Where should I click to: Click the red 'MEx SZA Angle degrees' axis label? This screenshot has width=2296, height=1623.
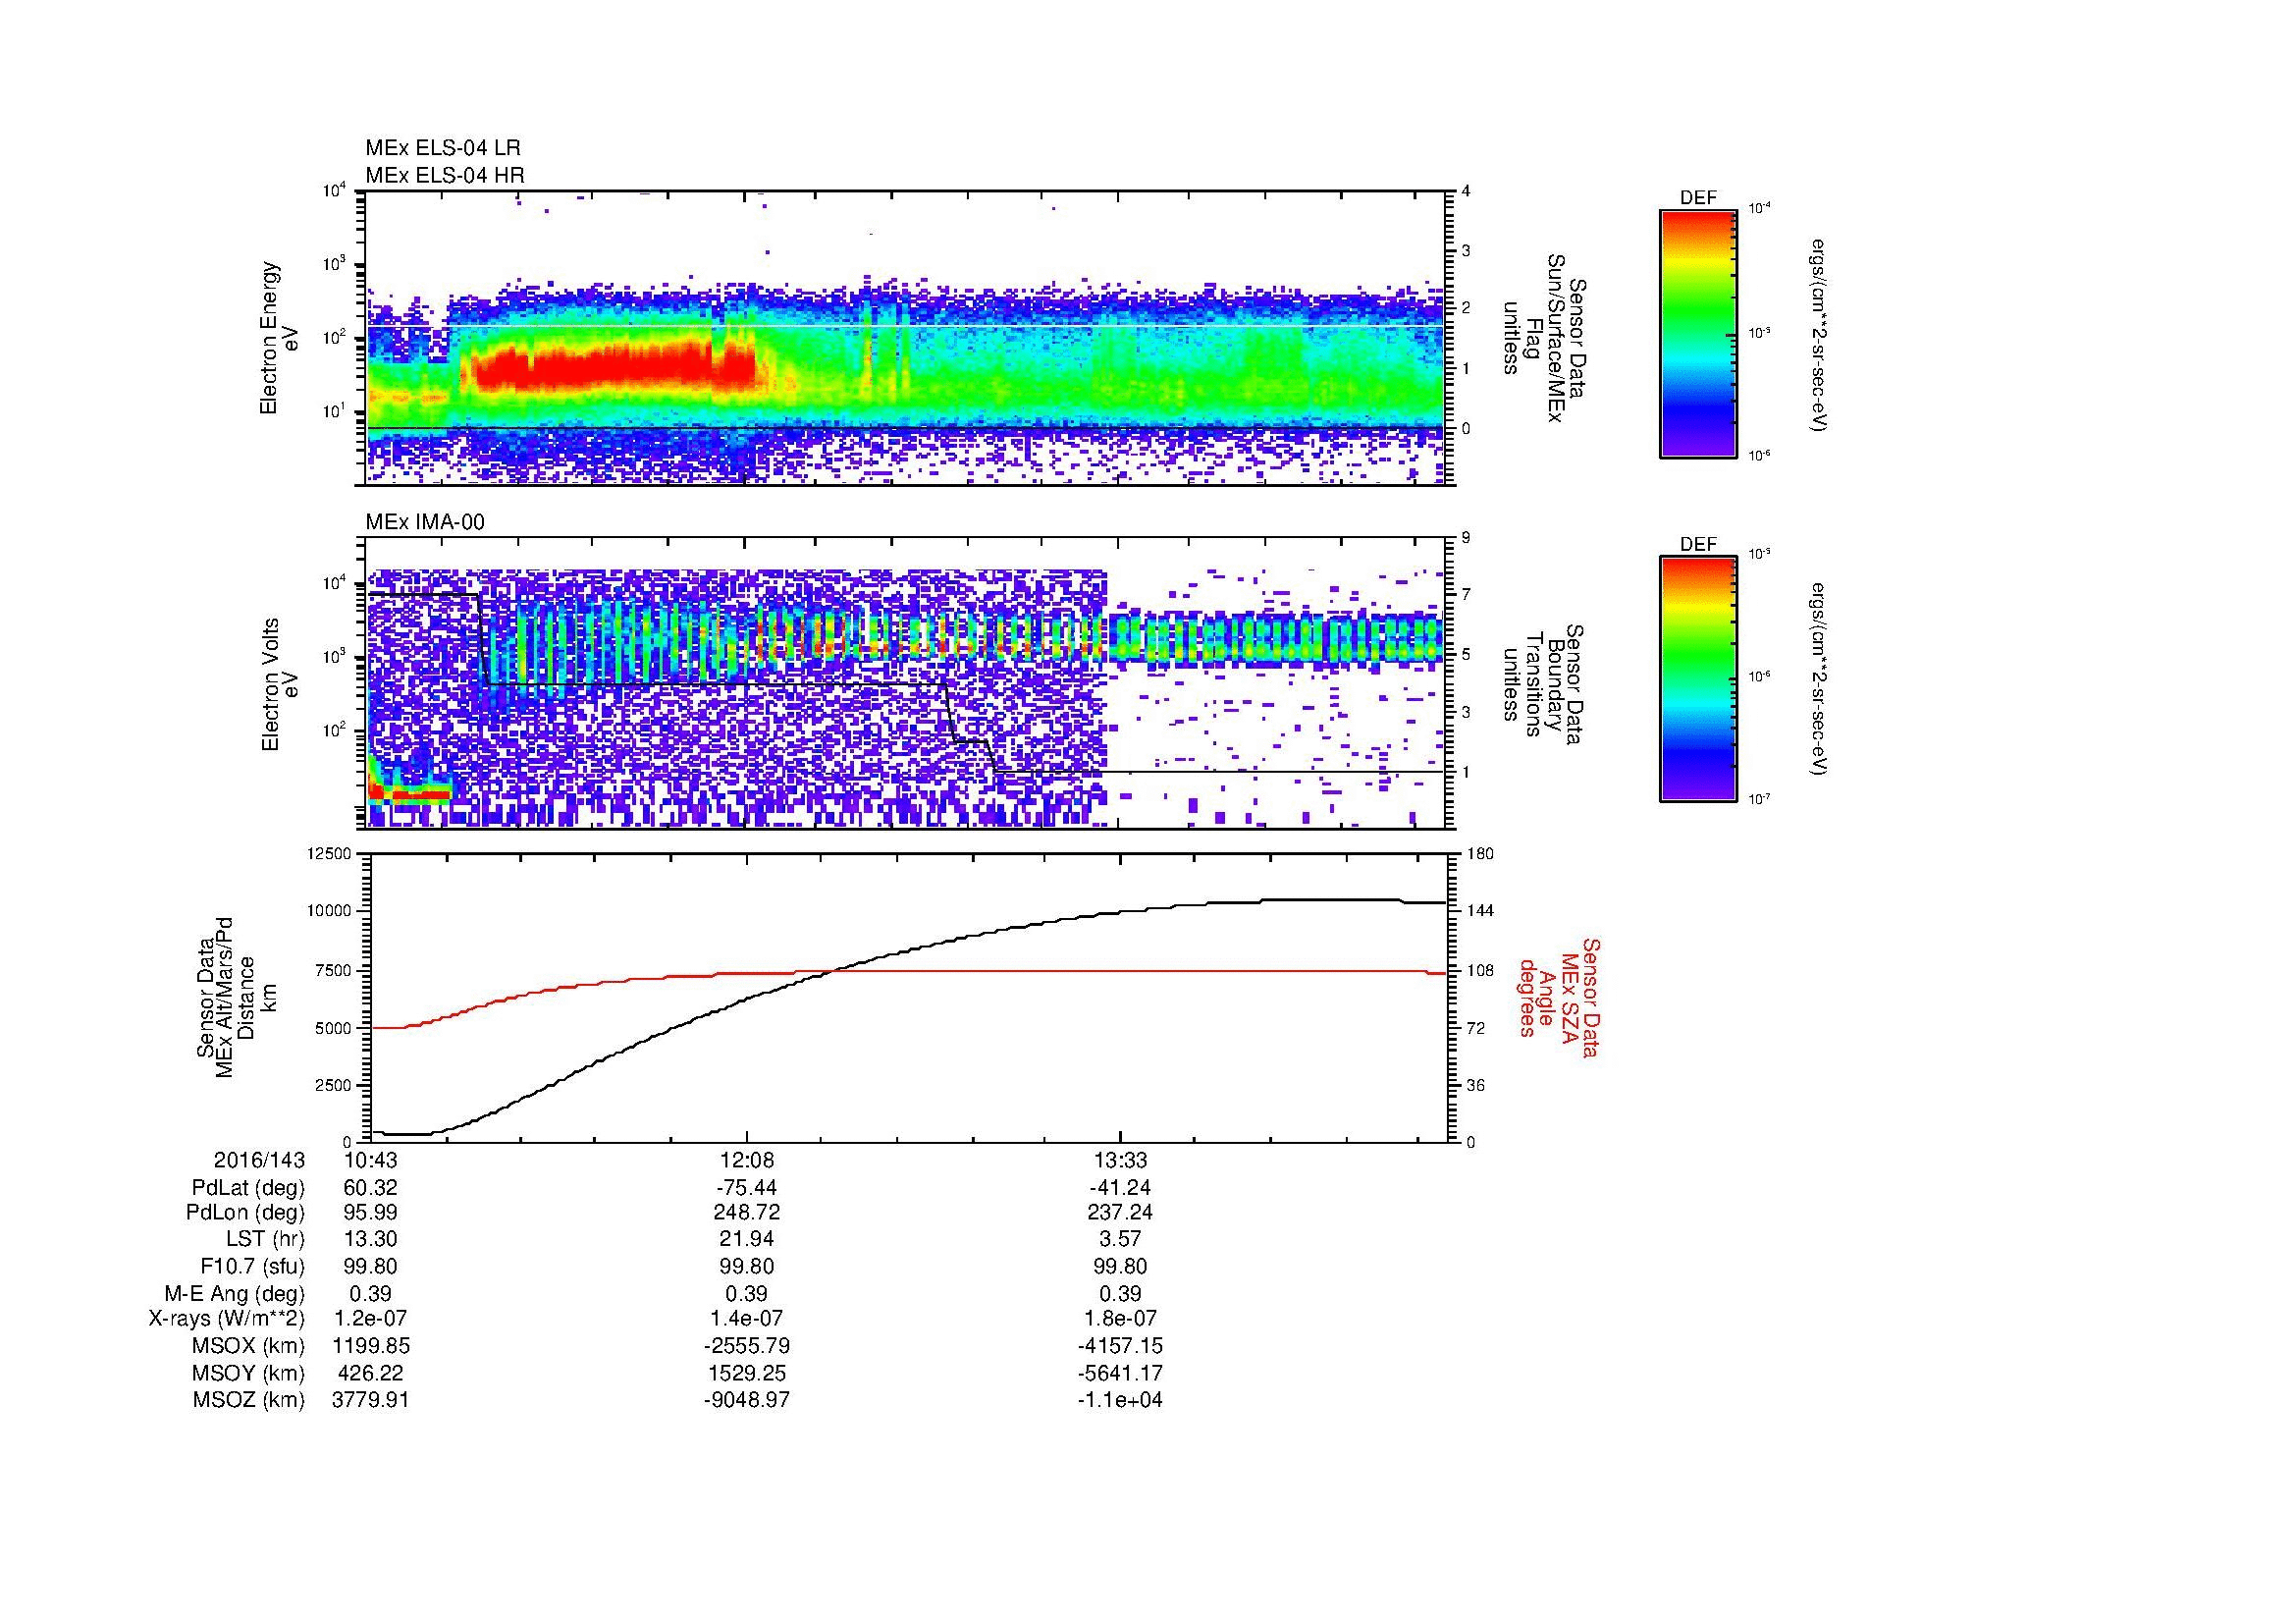click(1558, 997)
